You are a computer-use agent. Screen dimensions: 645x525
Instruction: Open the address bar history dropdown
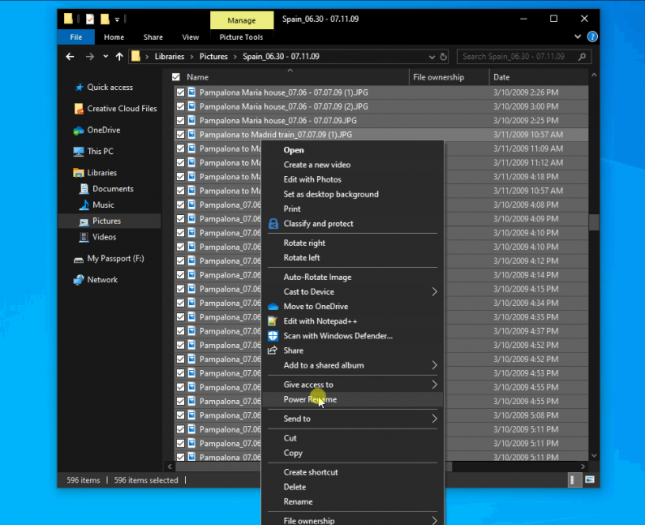pos(432,57)
